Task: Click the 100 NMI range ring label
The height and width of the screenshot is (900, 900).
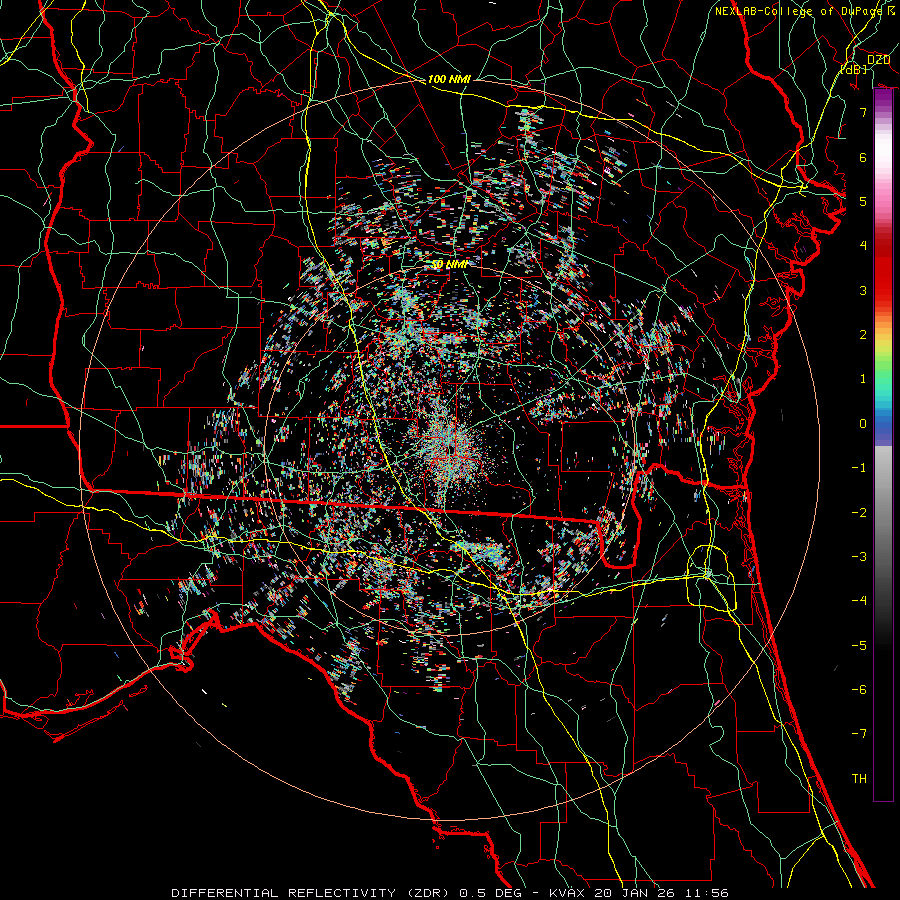Action: point(449,79)
